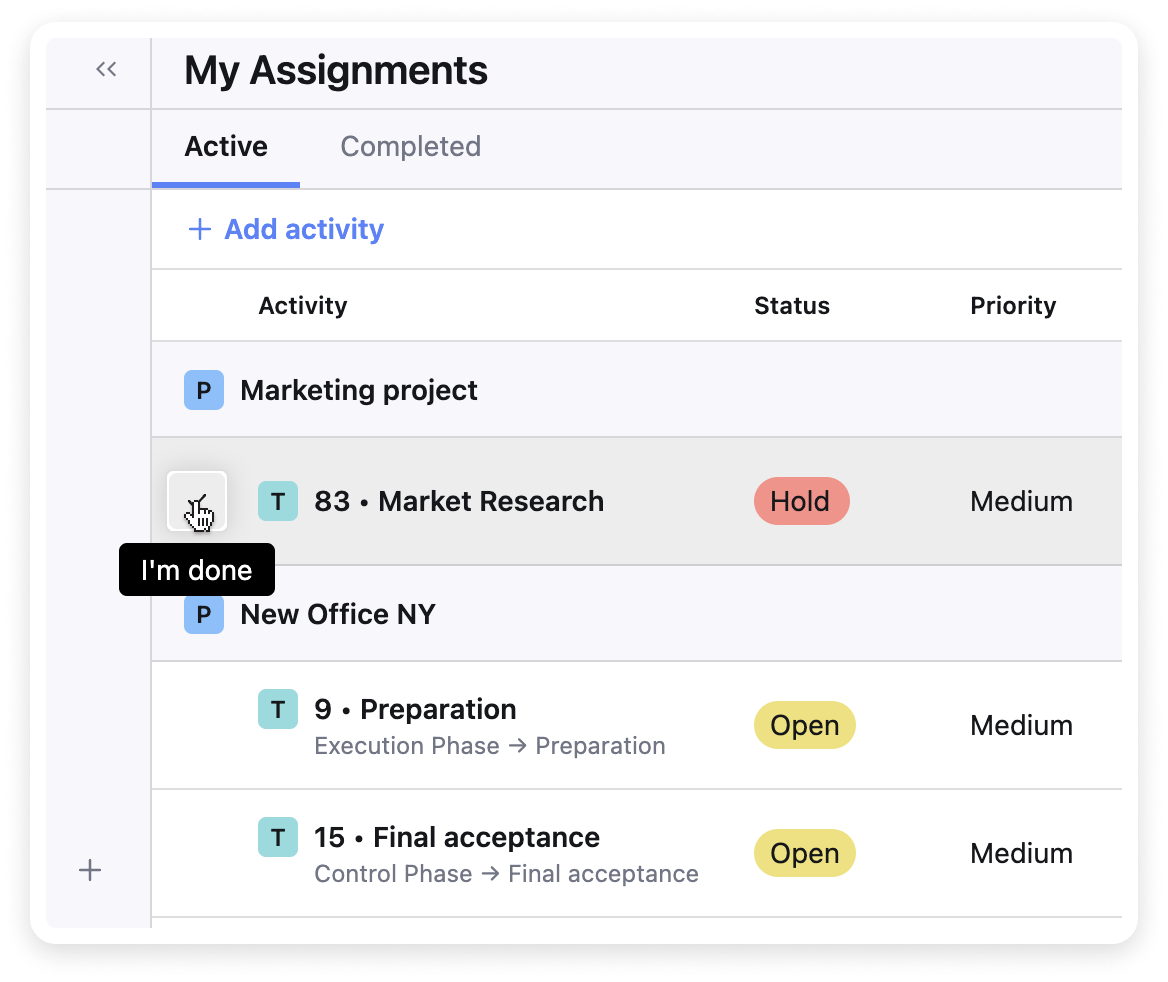Viewport: 1168px width, 982px height.
Task: Select the Active tab
Action: pyautogui.click(x=226, y=147)
